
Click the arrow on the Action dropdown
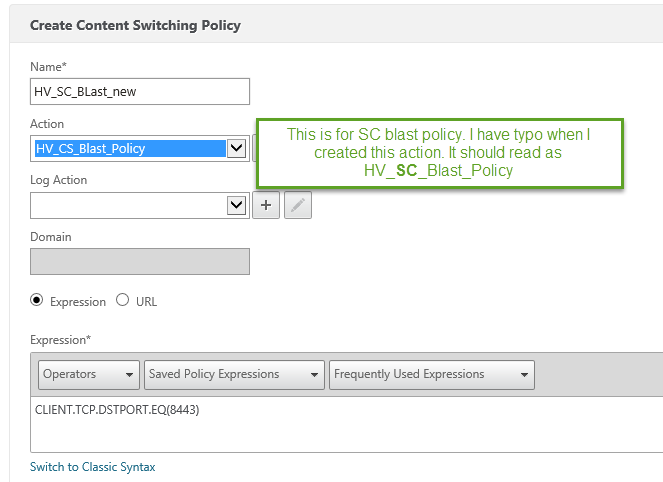coord(237,149)
